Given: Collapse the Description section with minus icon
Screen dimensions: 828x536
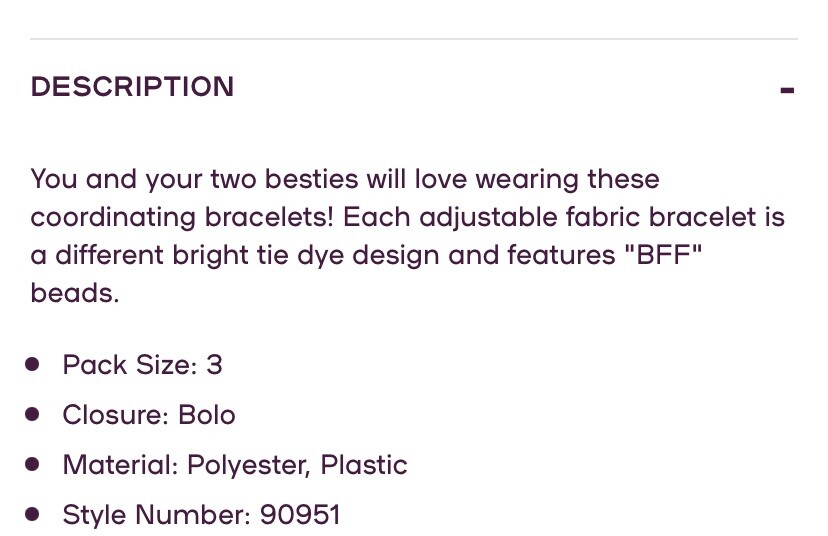Looking at the screenshot, I should click(787, 90).
